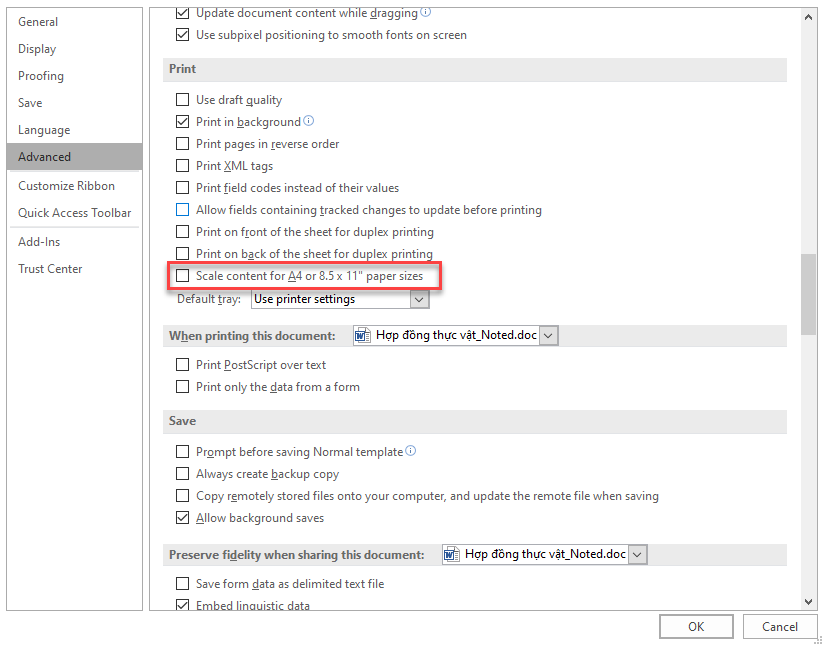Enable Use draft quality

click(182, 99)
